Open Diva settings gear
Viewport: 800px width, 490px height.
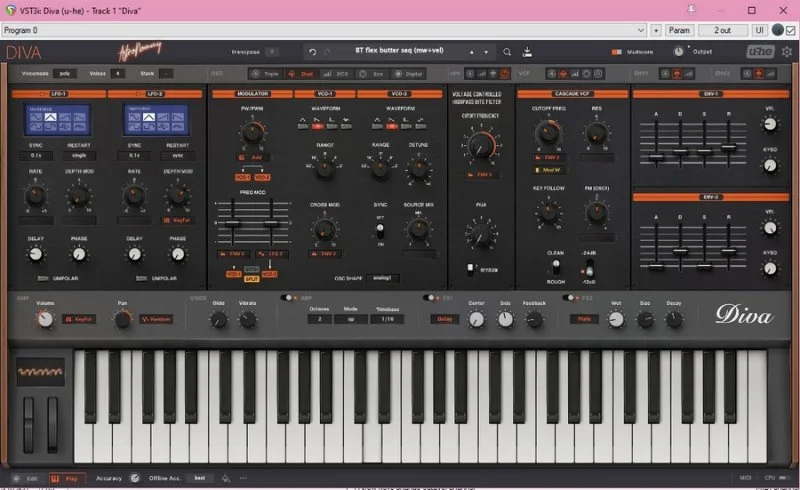point(787,52)
